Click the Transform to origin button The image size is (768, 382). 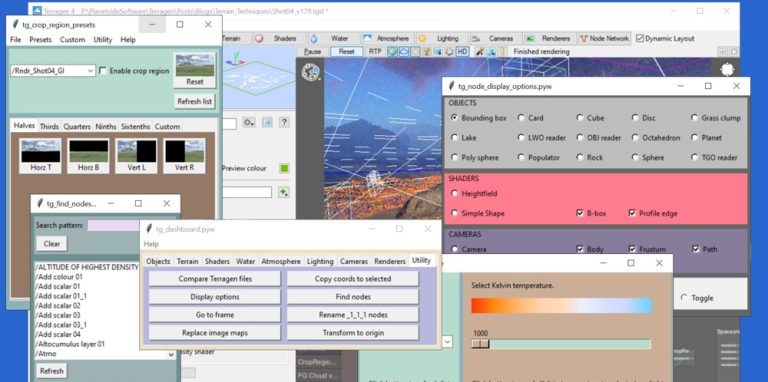coord(353,333)
